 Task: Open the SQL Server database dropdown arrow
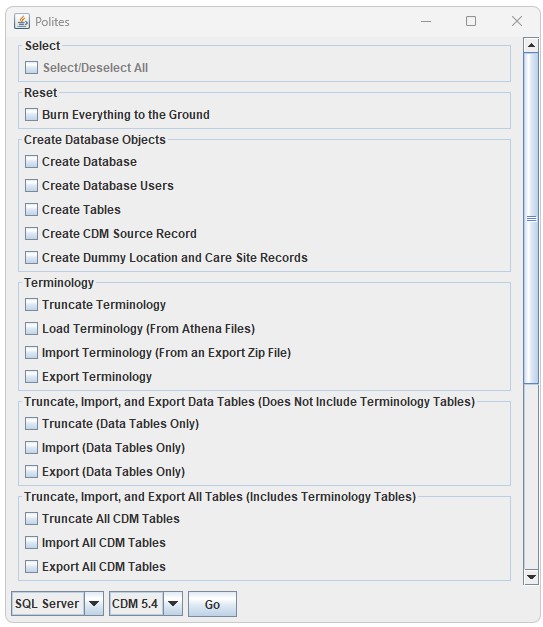coord(94,603)
